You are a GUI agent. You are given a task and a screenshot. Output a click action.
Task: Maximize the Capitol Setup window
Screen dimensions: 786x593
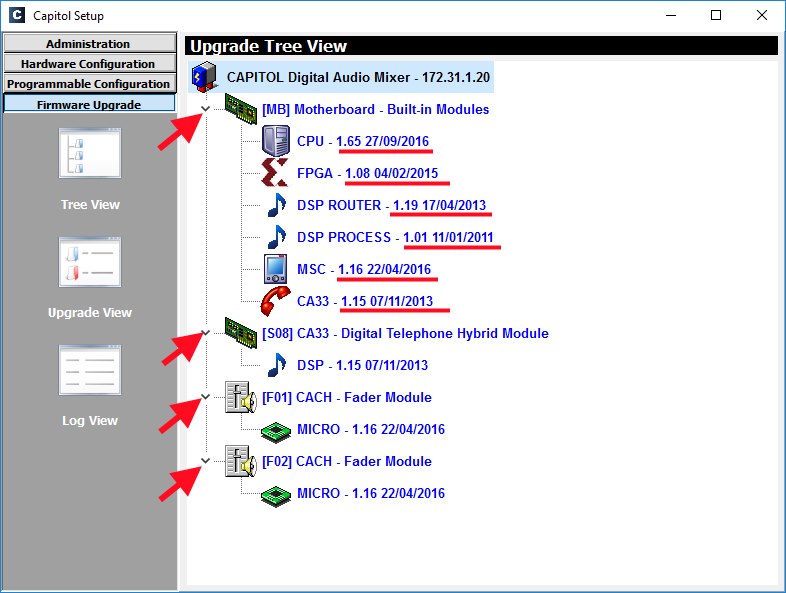[x=716, y=15]
